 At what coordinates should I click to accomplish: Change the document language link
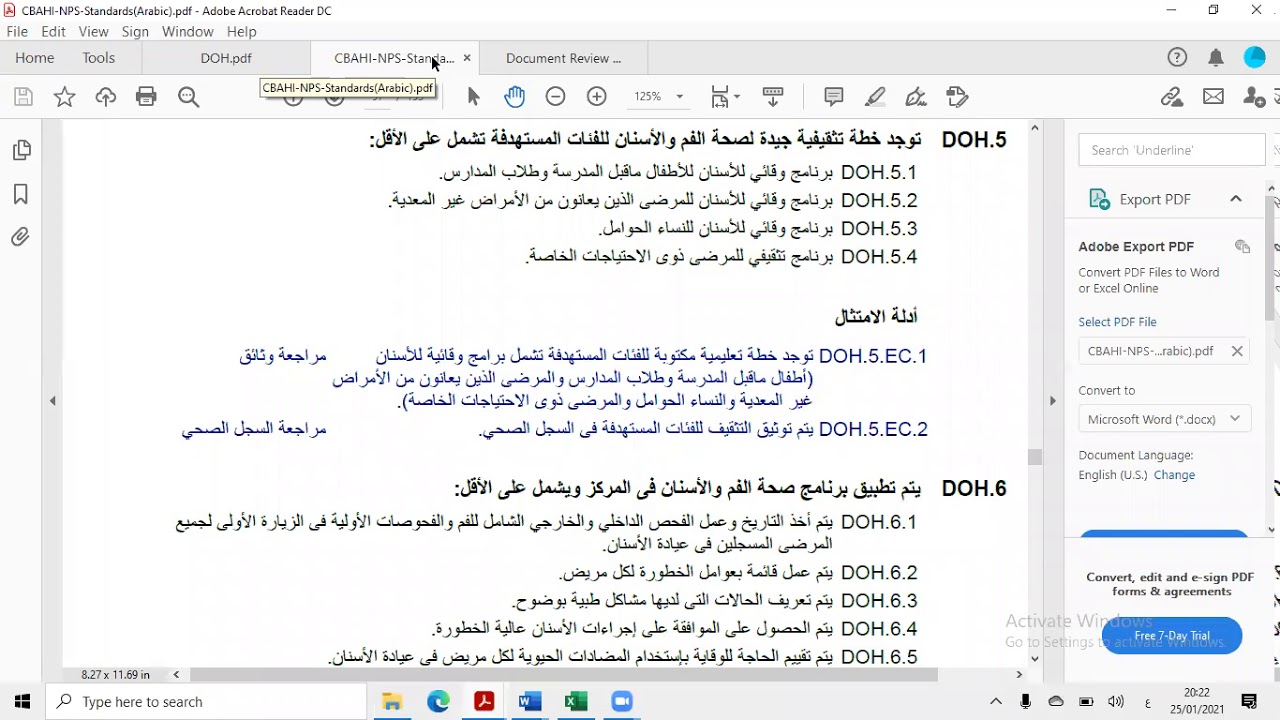(x=1174, y=475)
